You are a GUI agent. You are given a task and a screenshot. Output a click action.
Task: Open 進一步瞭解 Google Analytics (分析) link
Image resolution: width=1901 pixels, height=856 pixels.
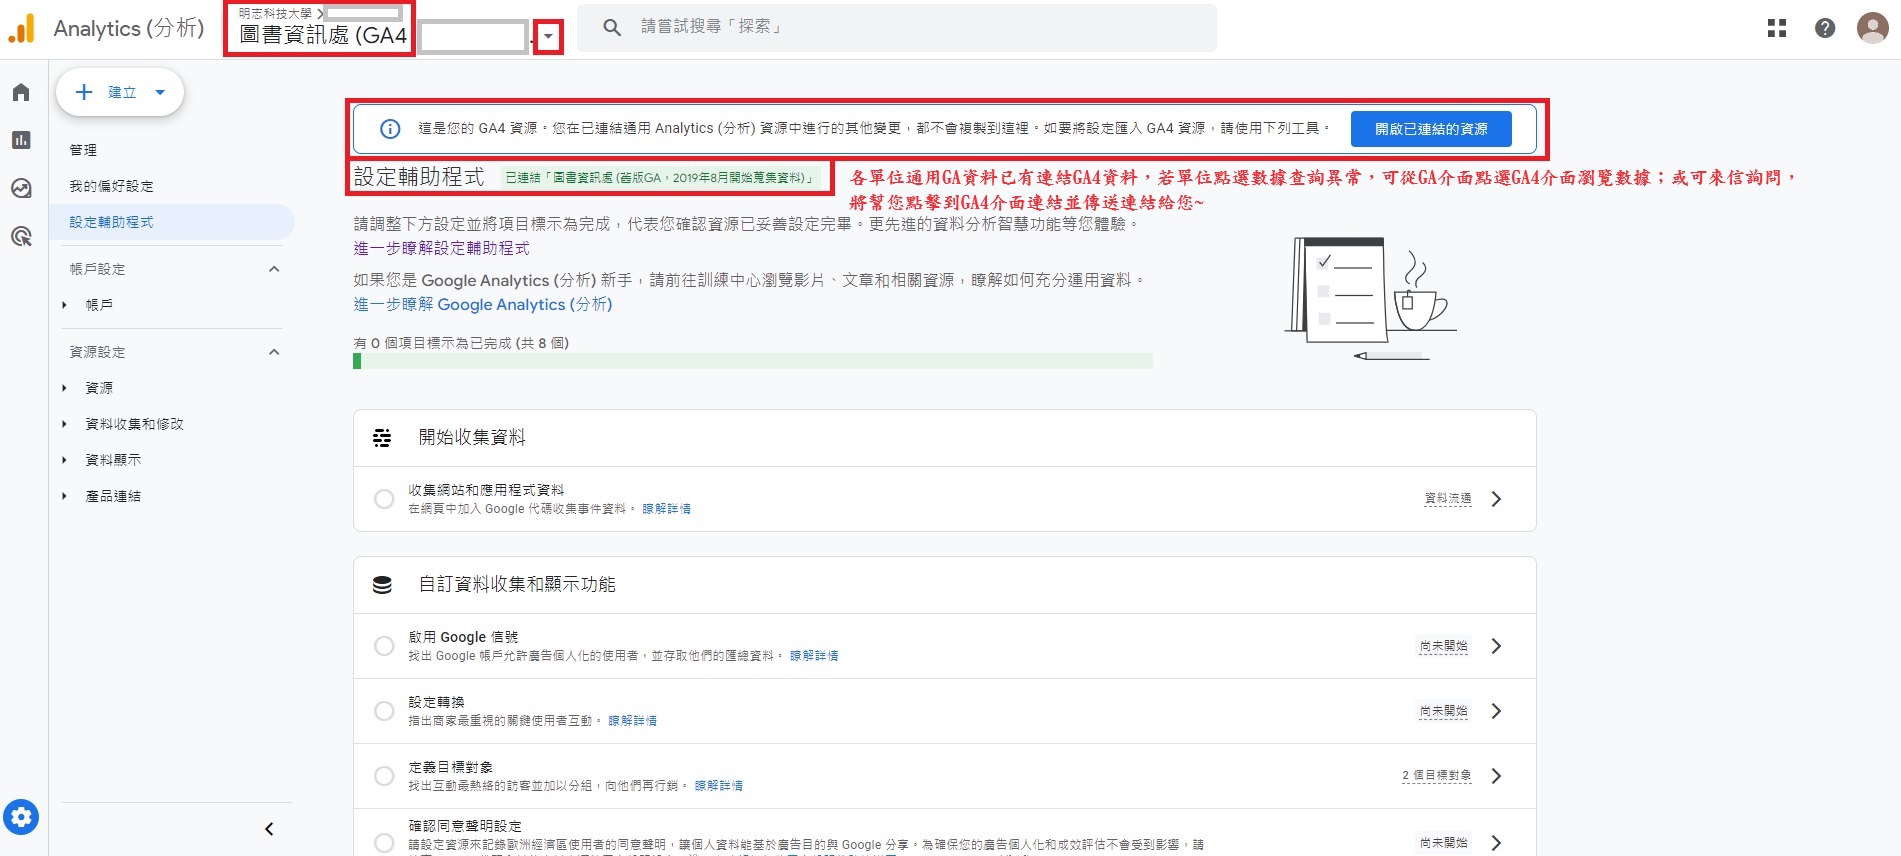[x=483, y=304]
